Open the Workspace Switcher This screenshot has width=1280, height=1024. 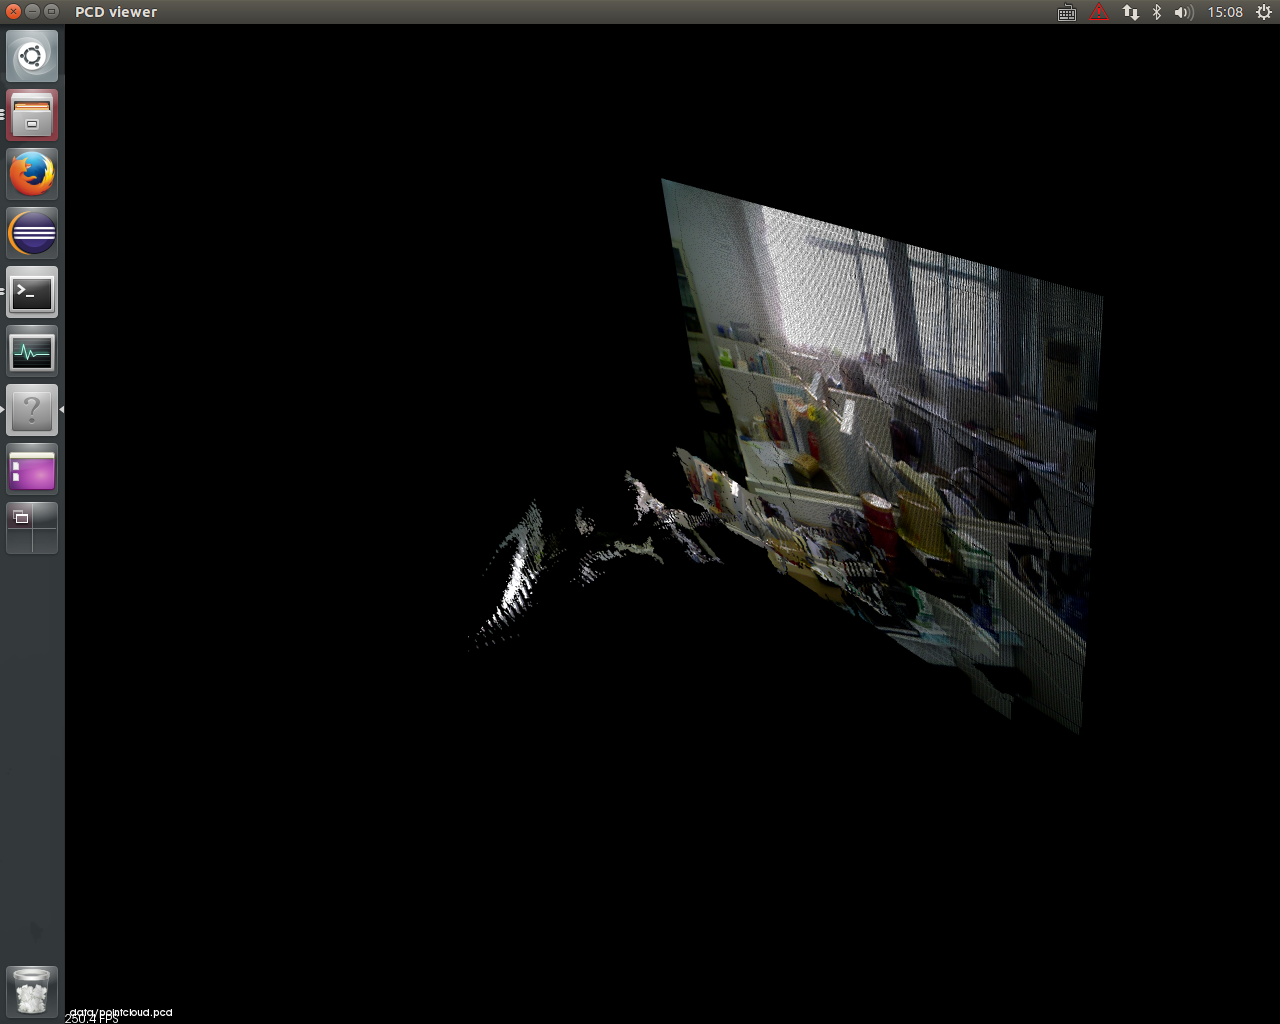point(32,528)
